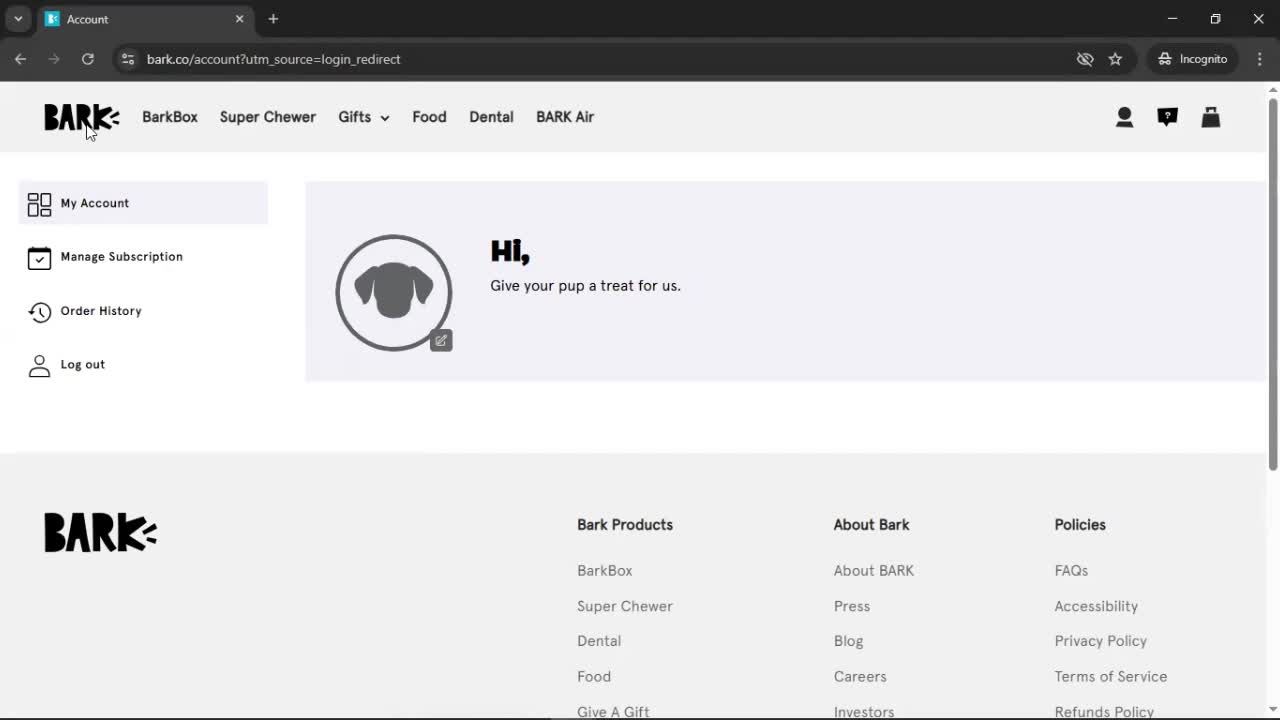
Task: Select My Account in the sidebar
Action: tap(144, 203)
